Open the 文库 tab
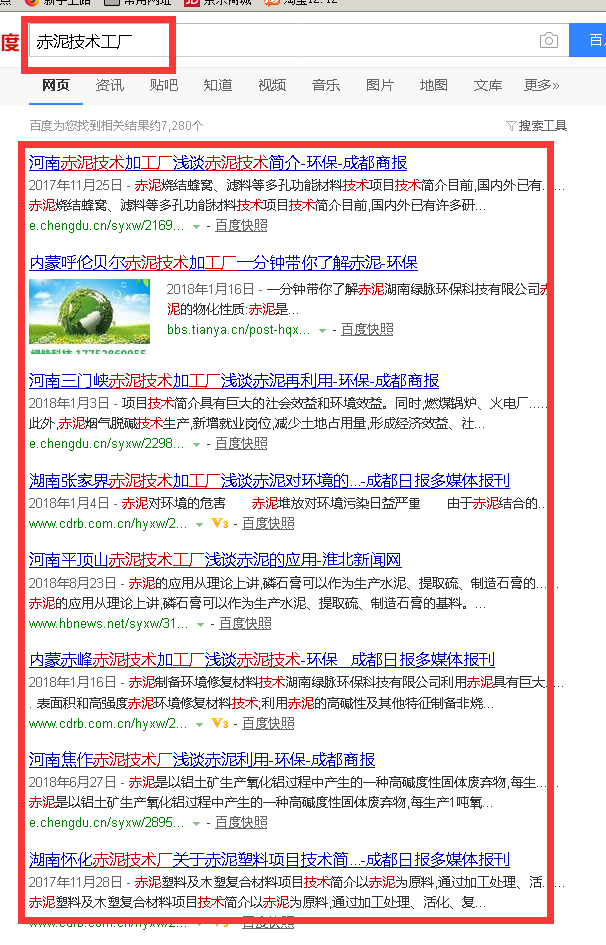Image resolution: width=606 pixels, height=945 pixels. 488,85
